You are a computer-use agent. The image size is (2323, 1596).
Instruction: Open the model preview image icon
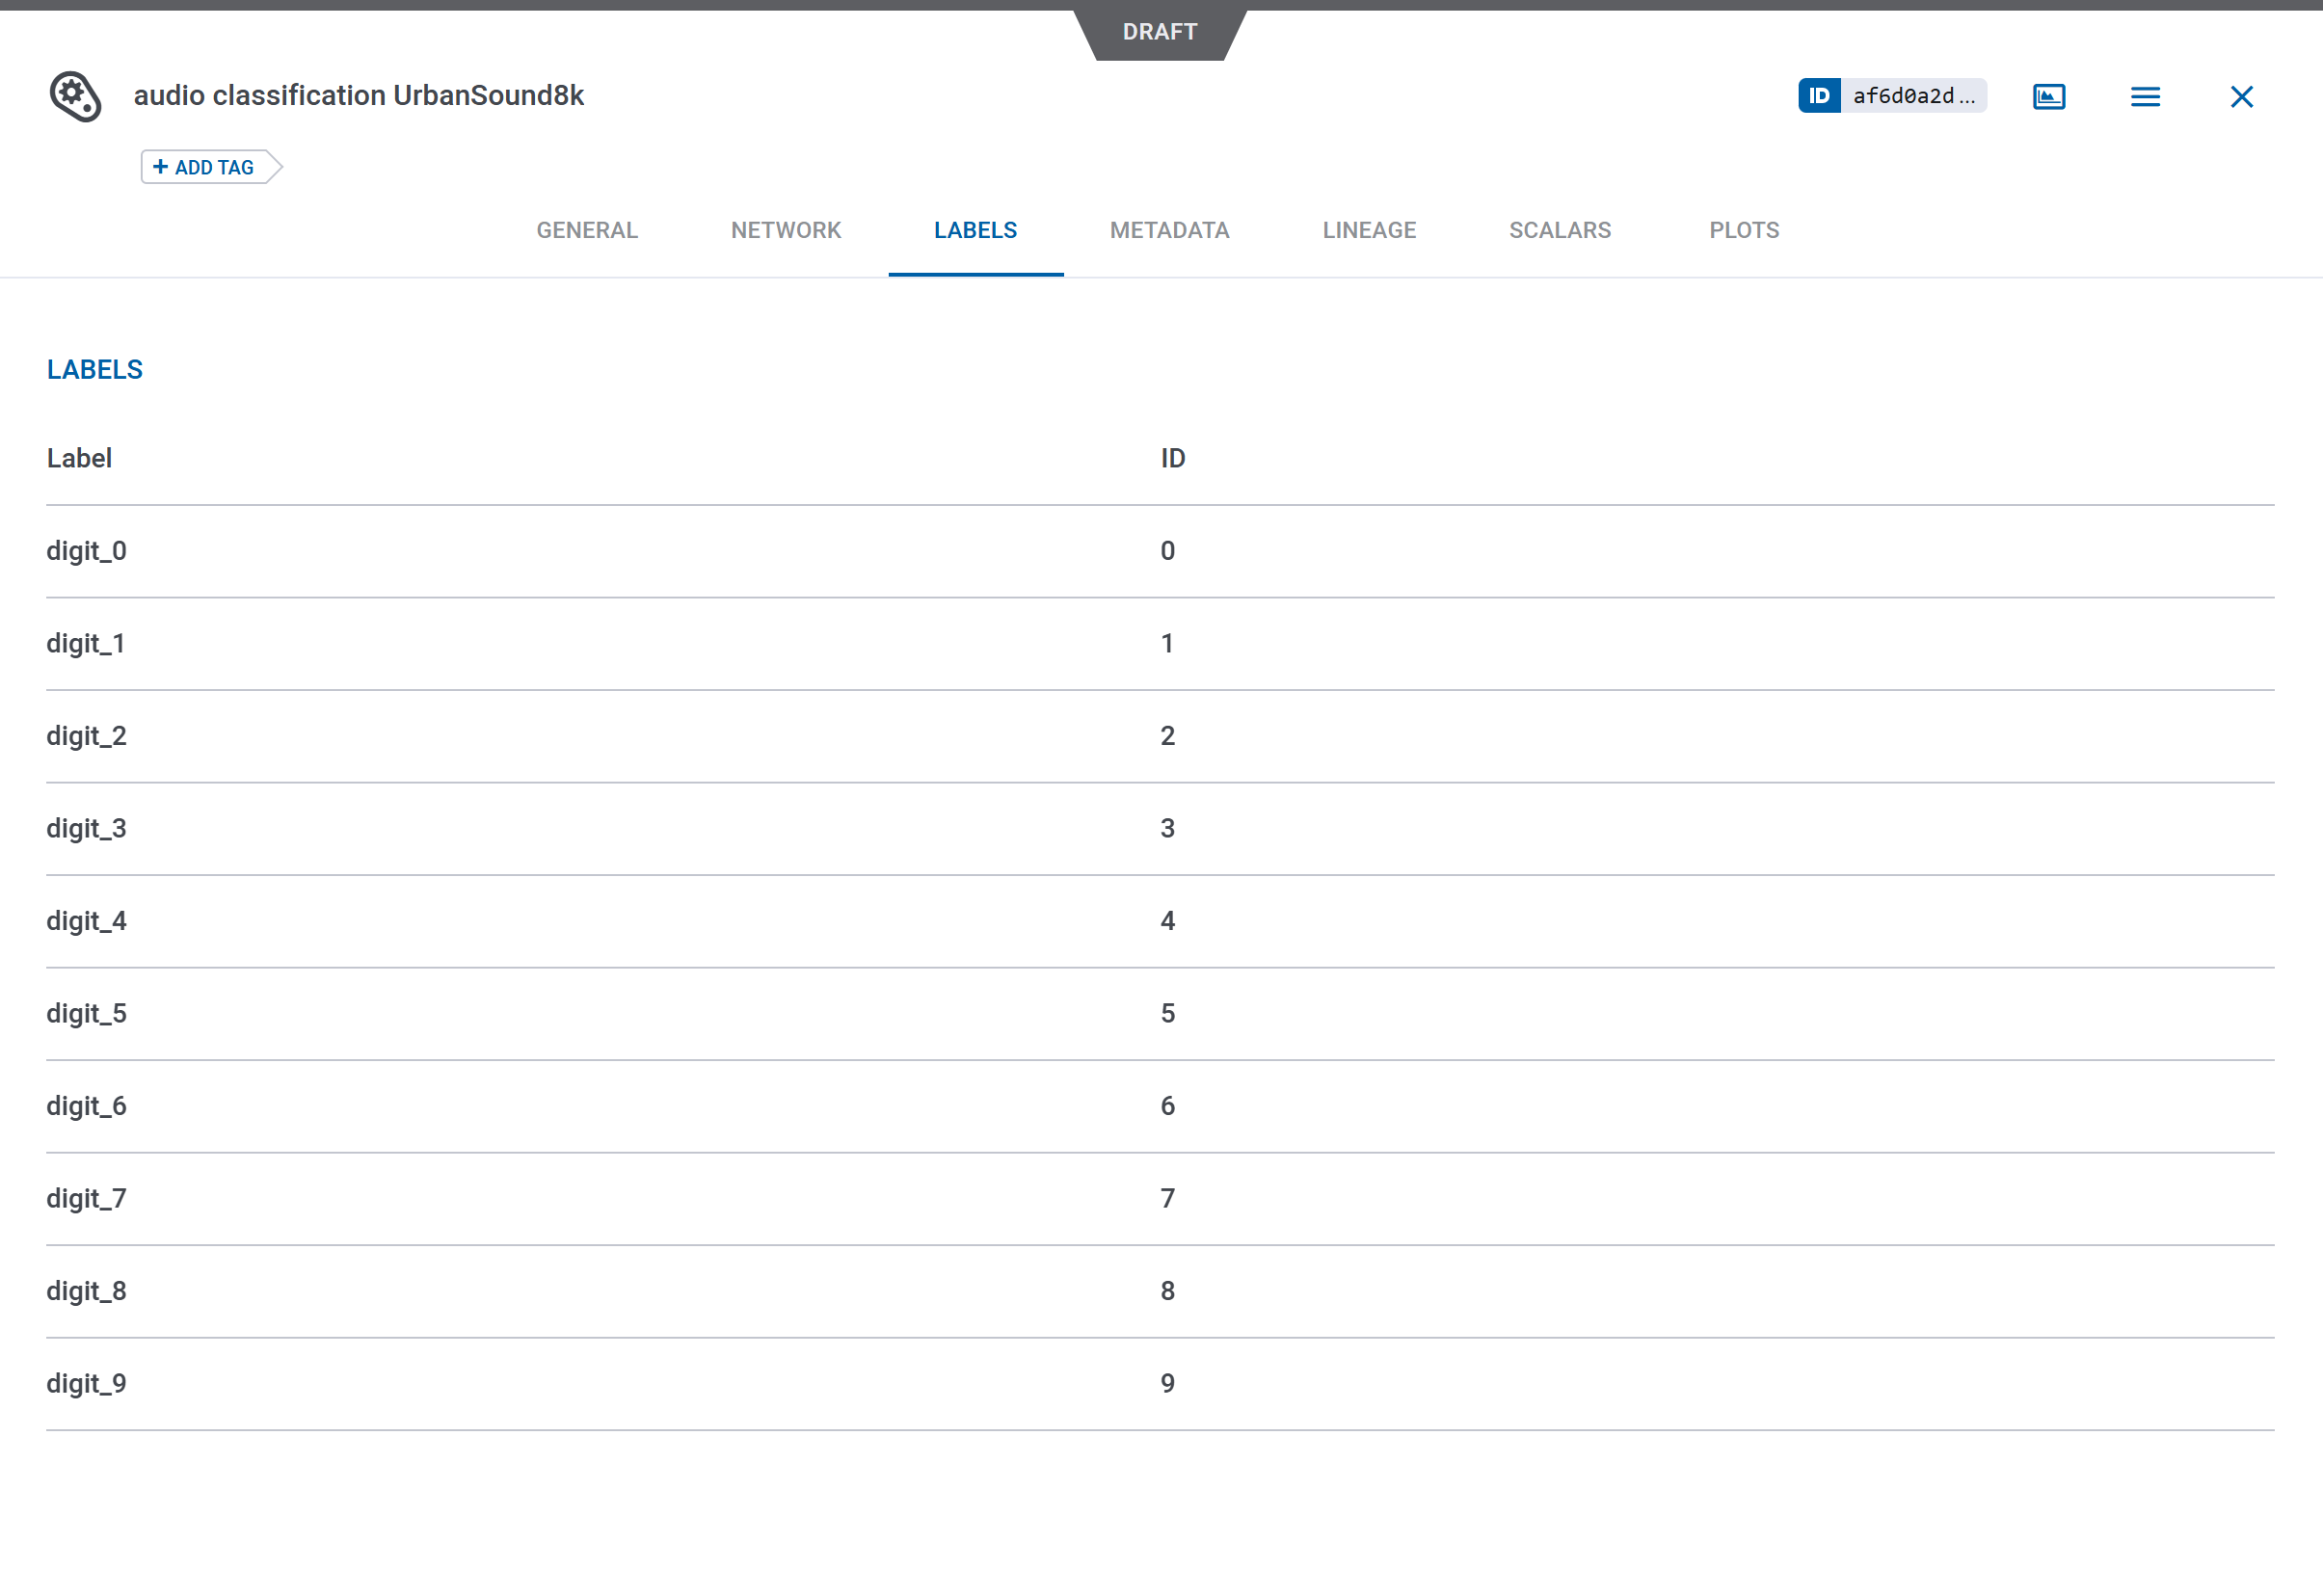2048,96
